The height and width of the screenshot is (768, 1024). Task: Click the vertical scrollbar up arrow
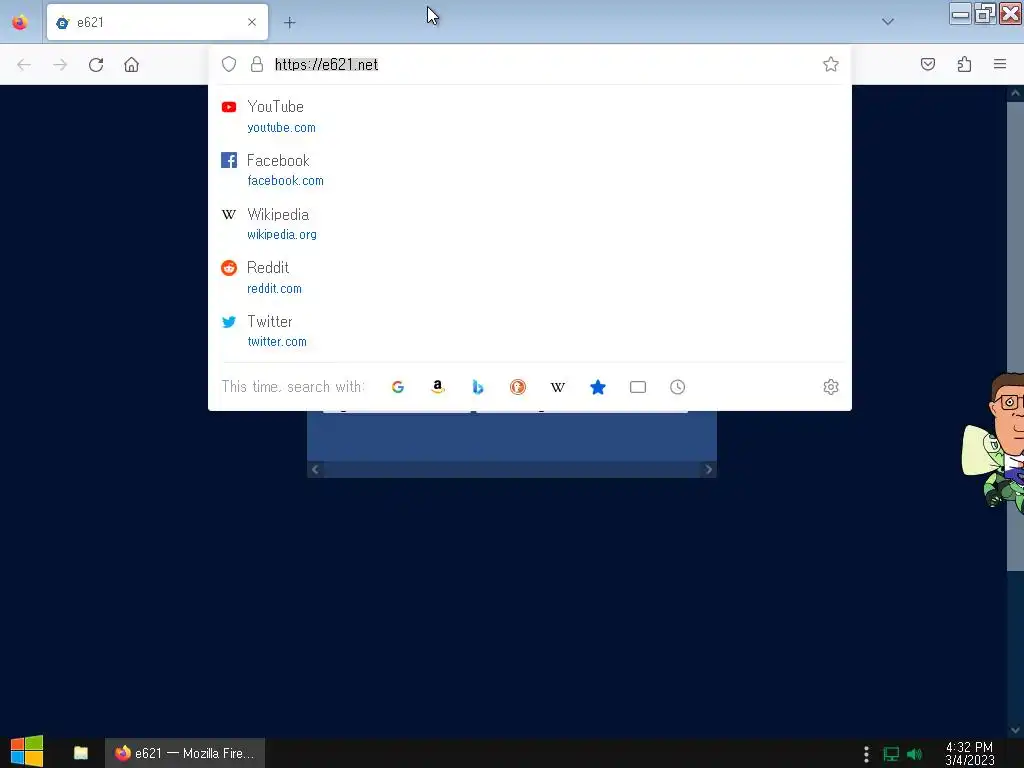click(1015, 93)
